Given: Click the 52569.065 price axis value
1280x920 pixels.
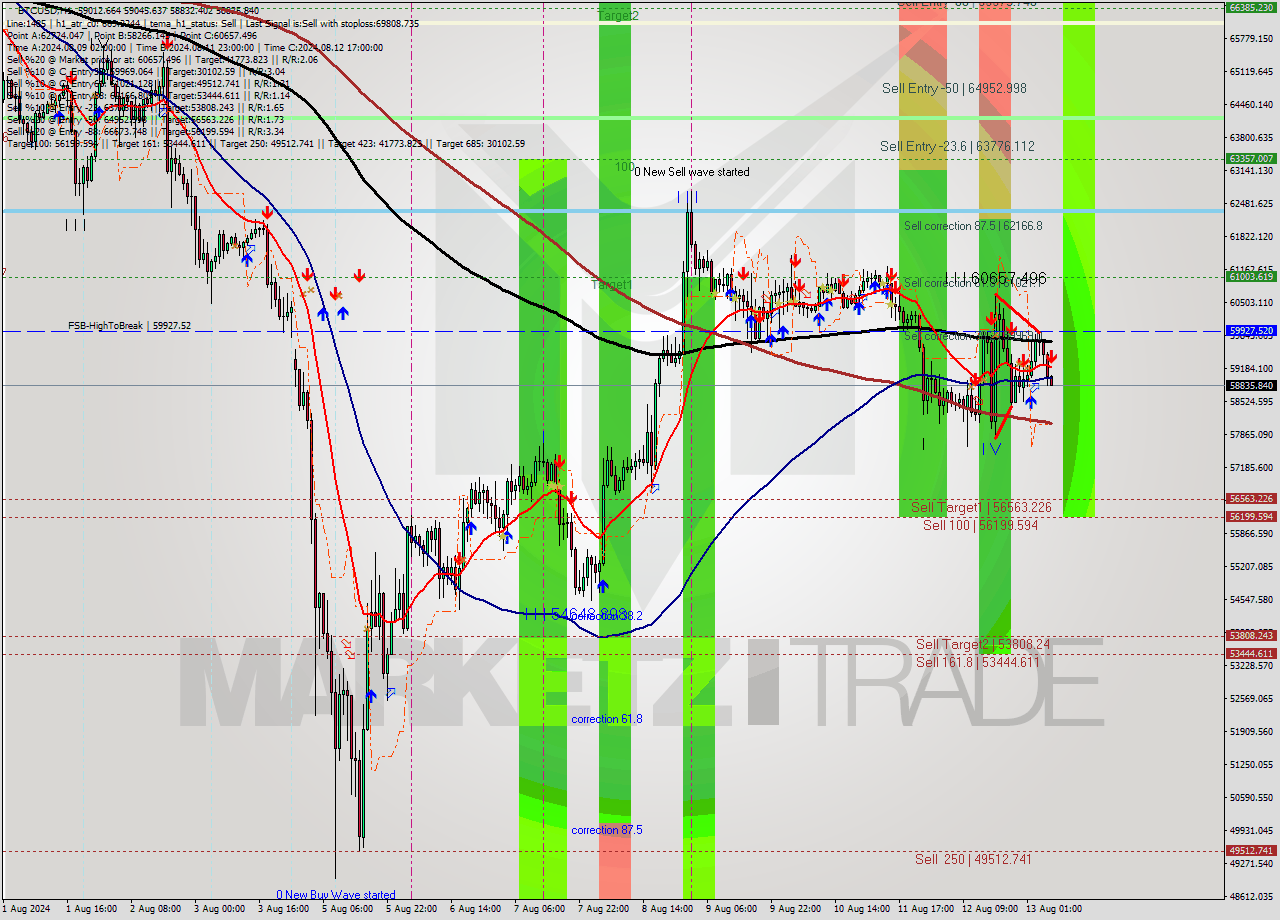Looking at the screenshot, I should click(x=1250, y=698).
